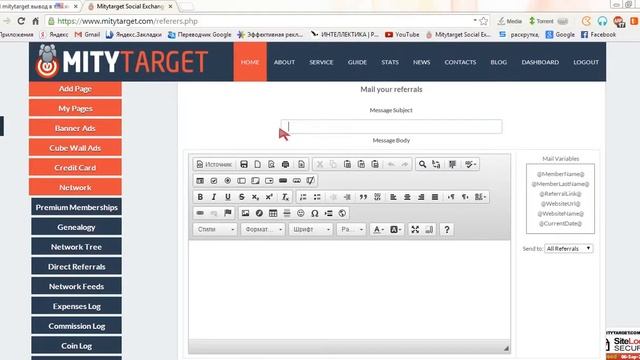The width and height of the screenshot is (640, 360).
Task: Insert an image via editor icon
Action: [245, 213]
